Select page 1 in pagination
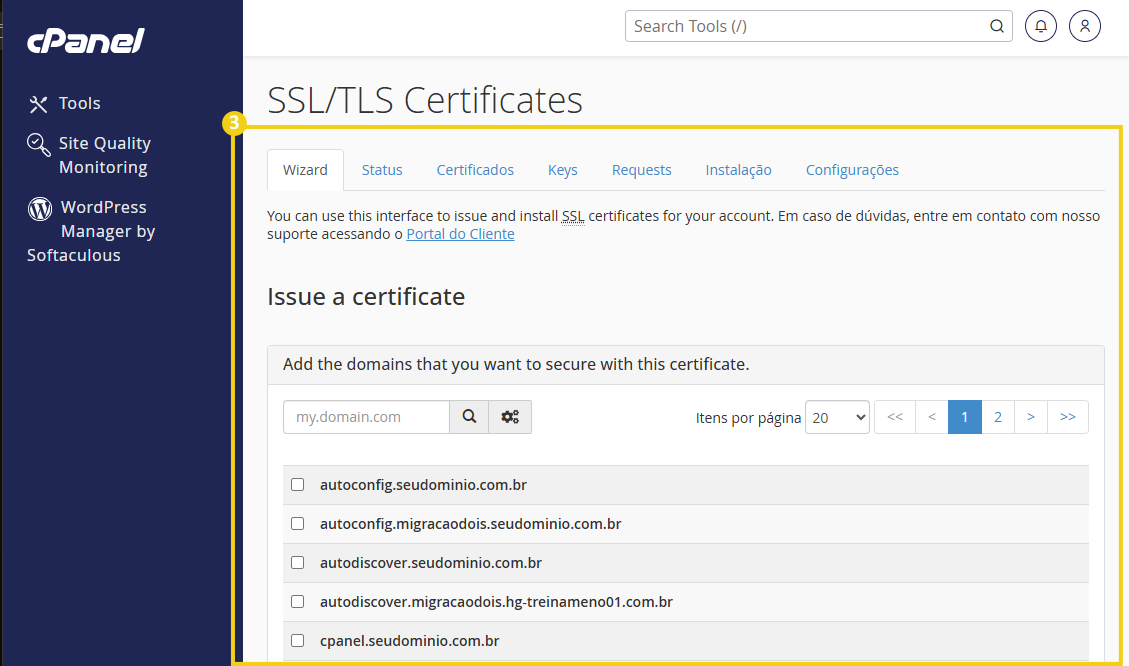Screen dimensions: 1129x666 pyautogui.click(x=965, y=417)
